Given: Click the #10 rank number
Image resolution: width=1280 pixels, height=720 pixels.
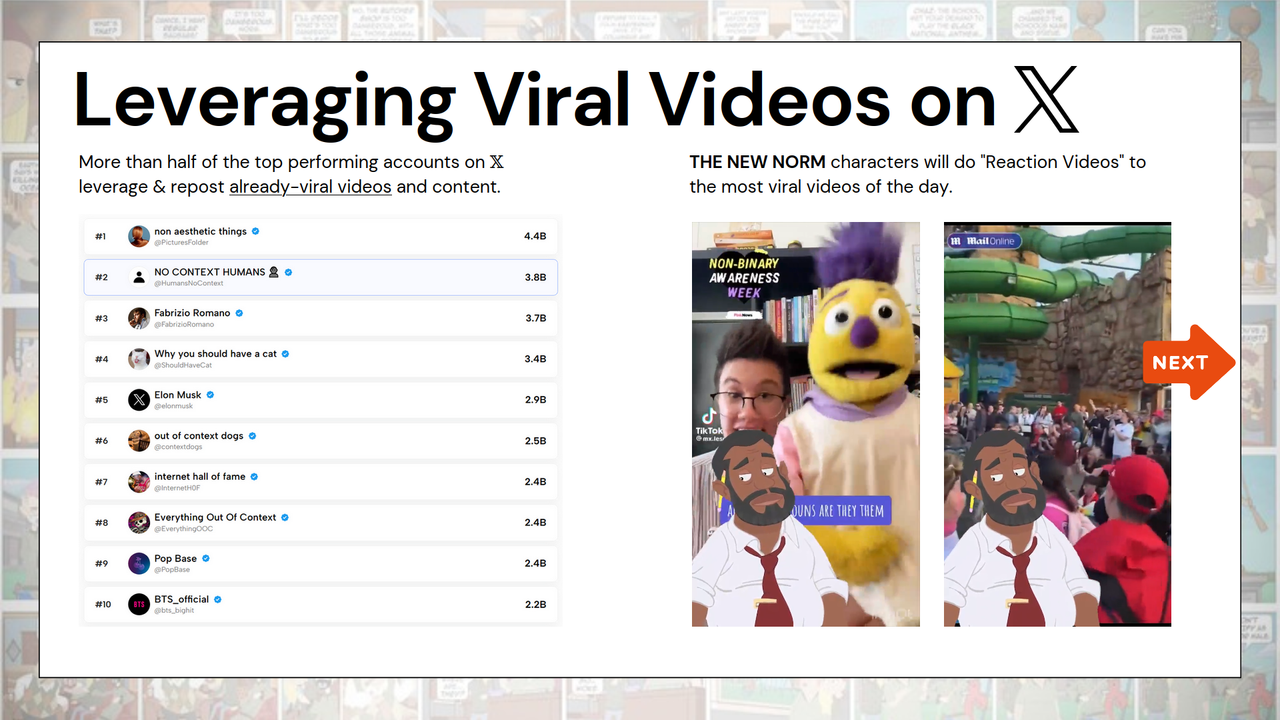Looking at the screenshot, I should 102,605.
